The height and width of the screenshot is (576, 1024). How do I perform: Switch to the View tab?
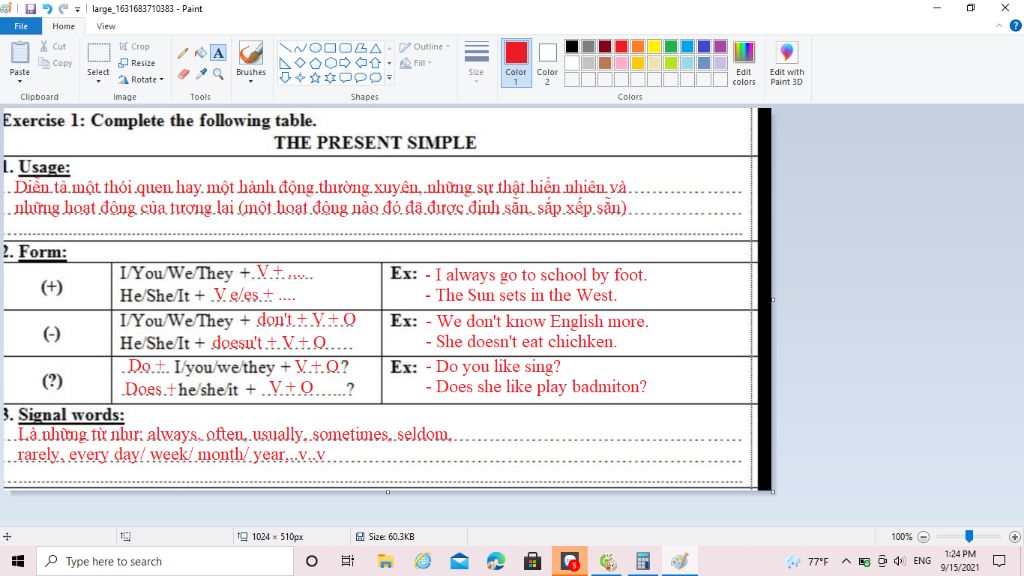(x=106, y=26)
